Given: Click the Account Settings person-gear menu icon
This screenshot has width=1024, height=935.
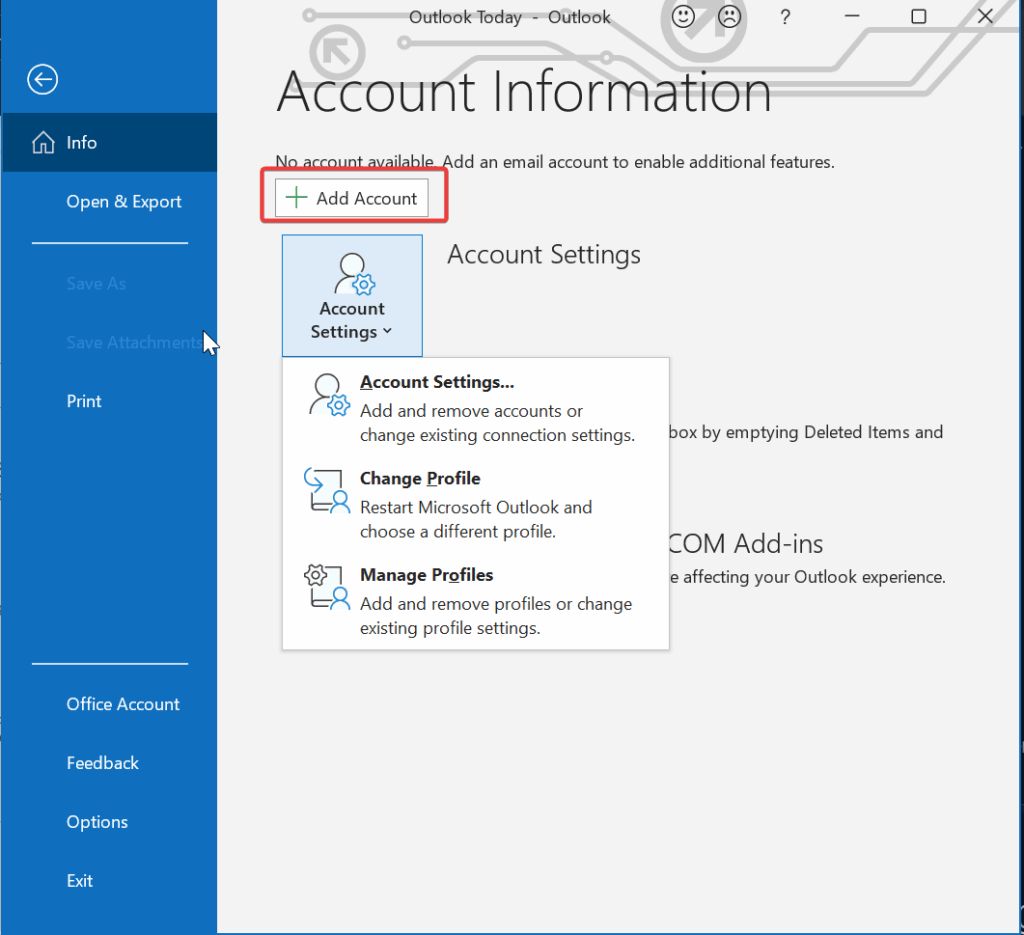Looking at the screenshot, I should pyautogui.click(x=328, y=394).
